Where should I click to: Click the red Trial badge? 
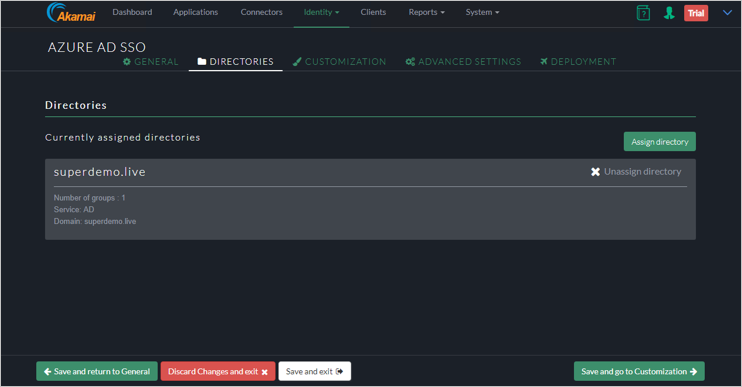pos(696,13)
